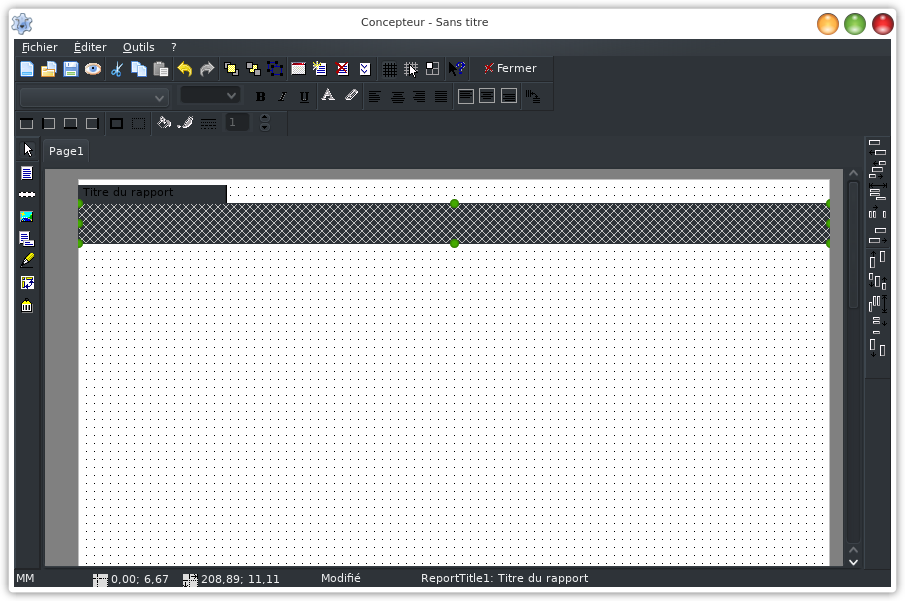Click the vertical scrollbar down arrow
The width and height of the screenshot is (905, 601).
[853, 562]
